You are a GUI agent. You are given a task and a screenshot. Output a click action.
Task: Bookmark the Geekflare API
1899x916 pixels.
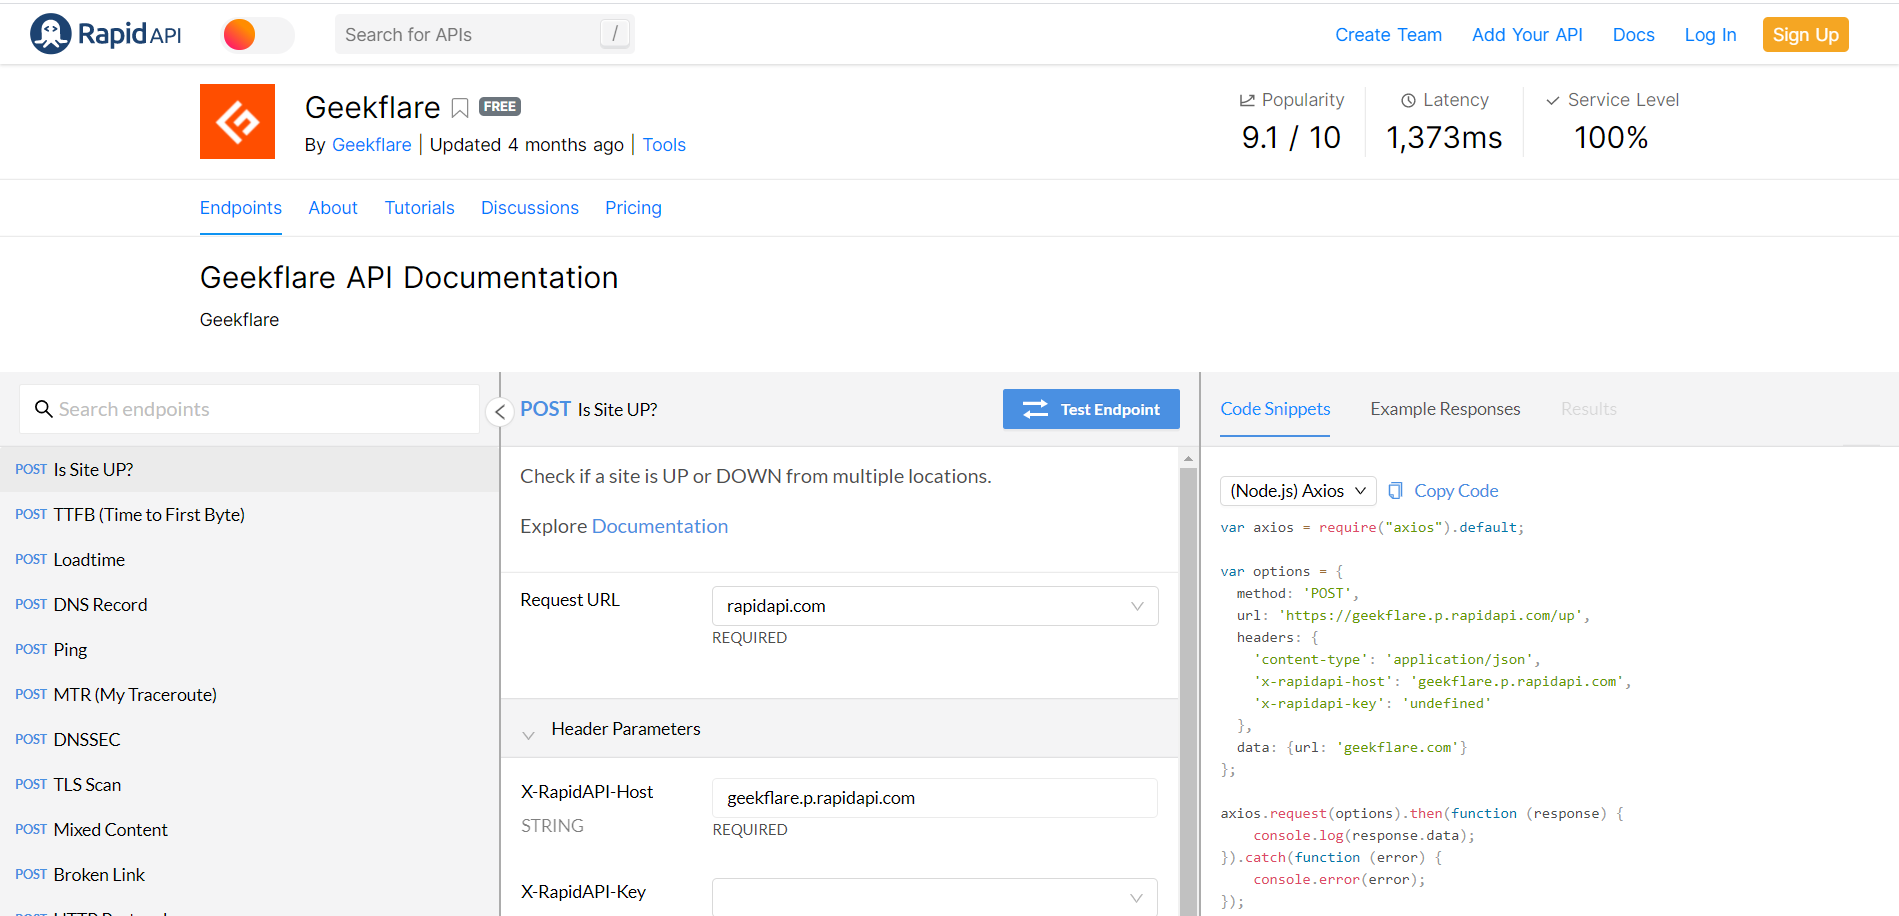(x=460, y=108)
